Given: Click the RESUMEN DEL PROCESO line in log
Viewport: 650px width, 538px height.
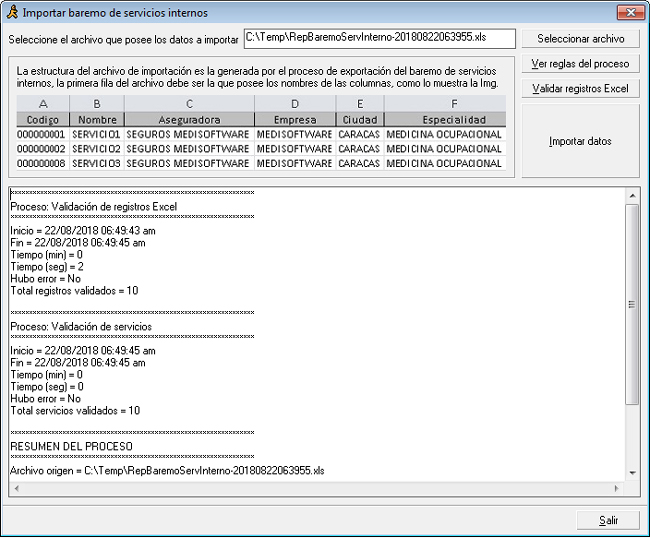Looking at the screenshot, I should (x=71, y=446).
